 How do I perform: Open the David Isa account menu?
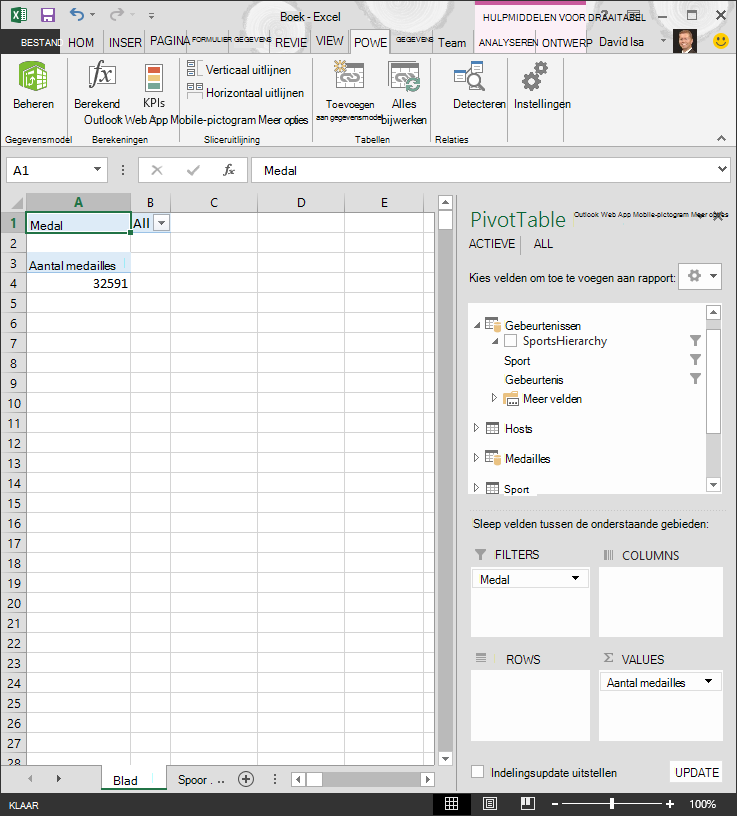[631, 42]
